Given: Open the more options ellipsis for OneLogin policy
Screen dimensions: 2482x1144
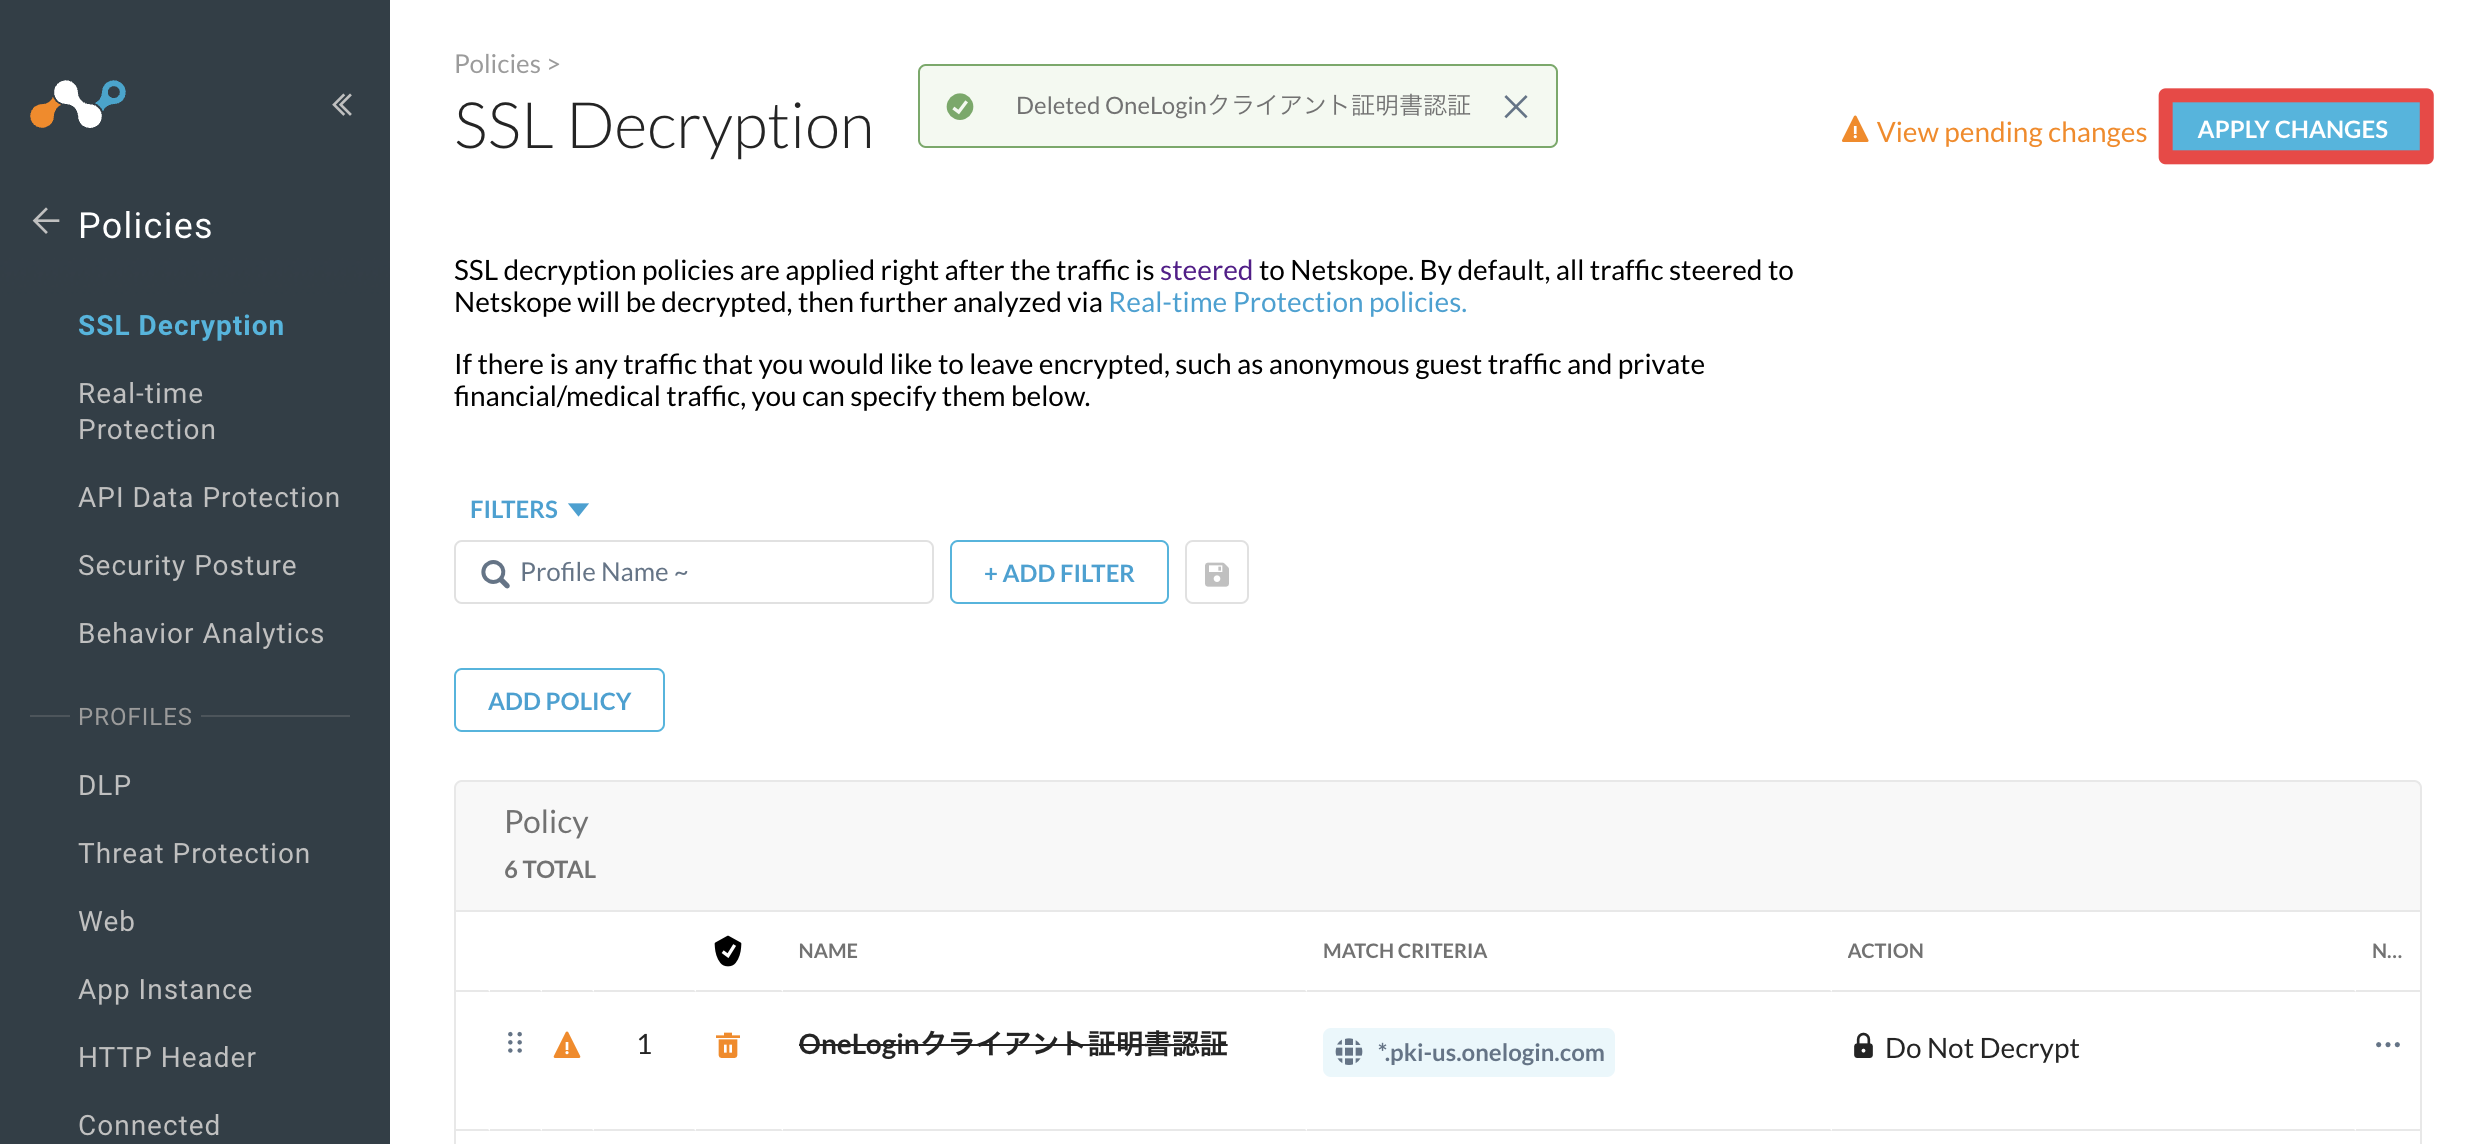Looking at the screenshot, I should click(2388, 1045).
